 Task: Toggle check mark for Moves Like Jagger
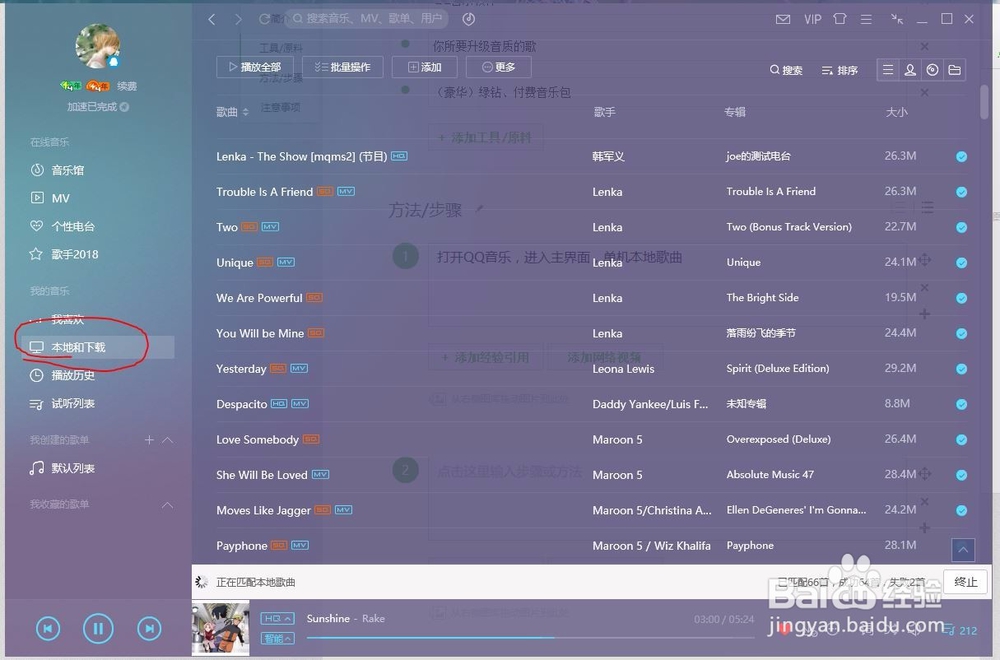(x=961, y=511)
